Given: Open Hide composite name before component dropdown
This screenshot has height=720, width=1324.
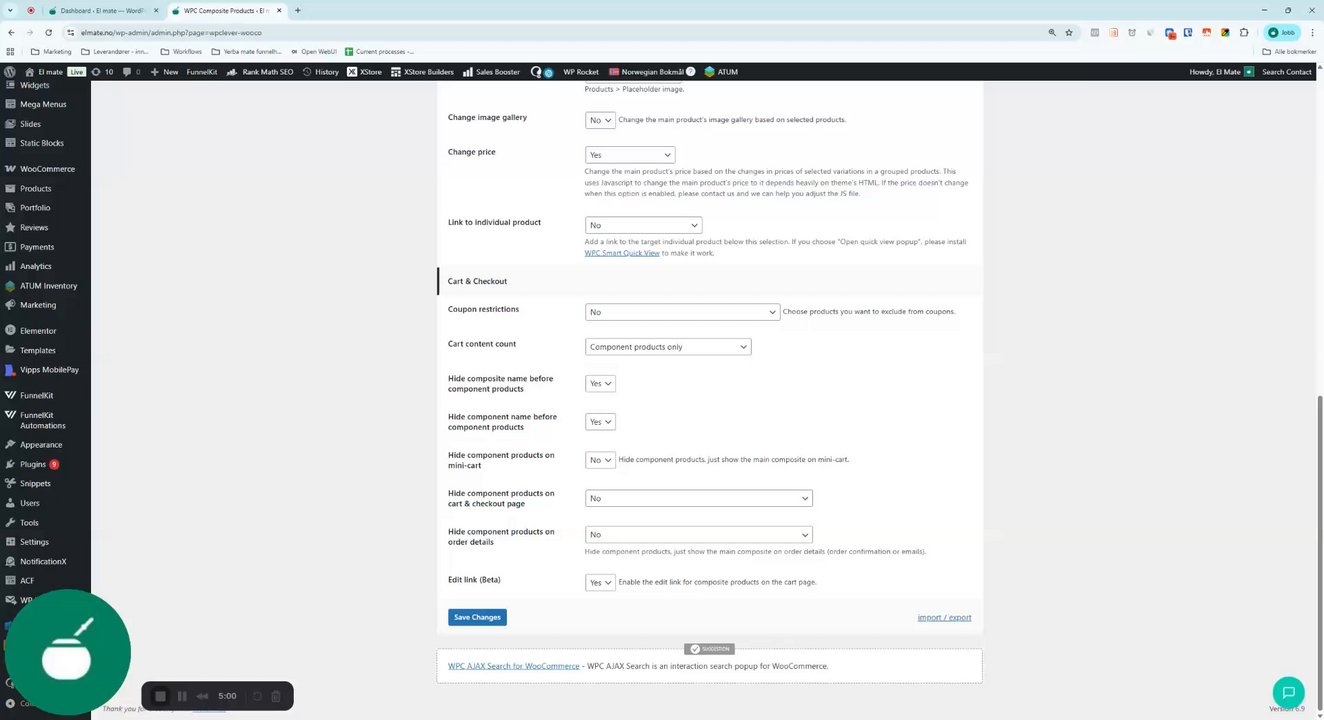Looking at the screenshot, I should (600, 384).
